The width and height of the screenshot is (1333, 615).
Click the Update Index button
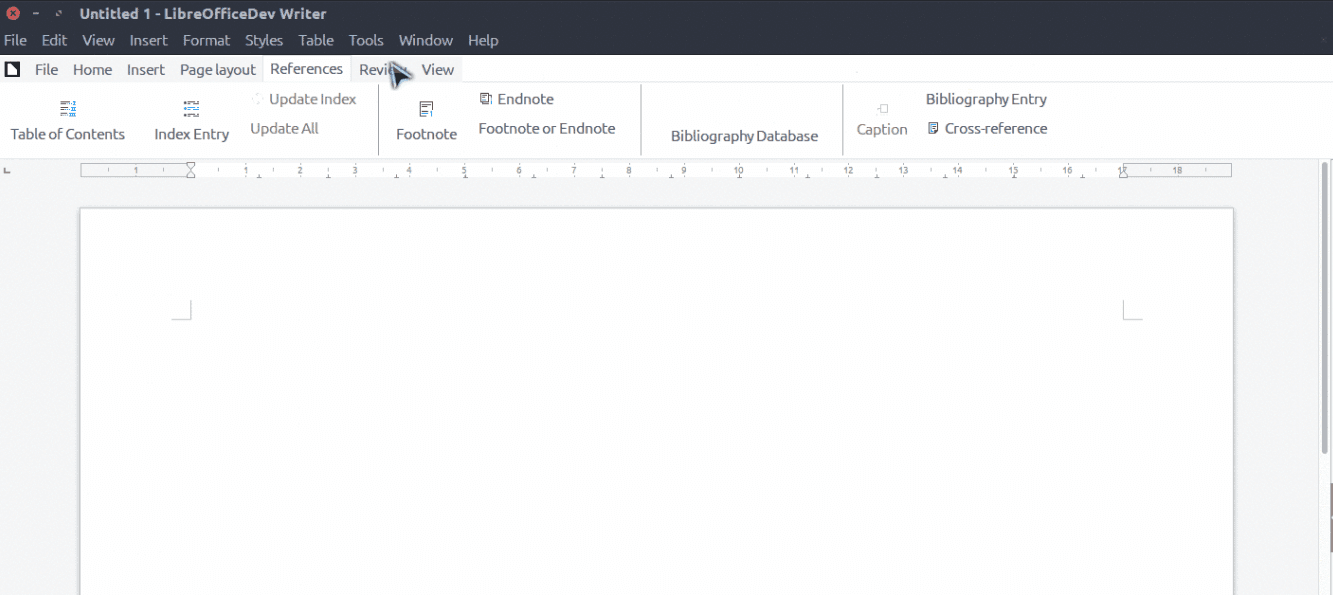304,99
